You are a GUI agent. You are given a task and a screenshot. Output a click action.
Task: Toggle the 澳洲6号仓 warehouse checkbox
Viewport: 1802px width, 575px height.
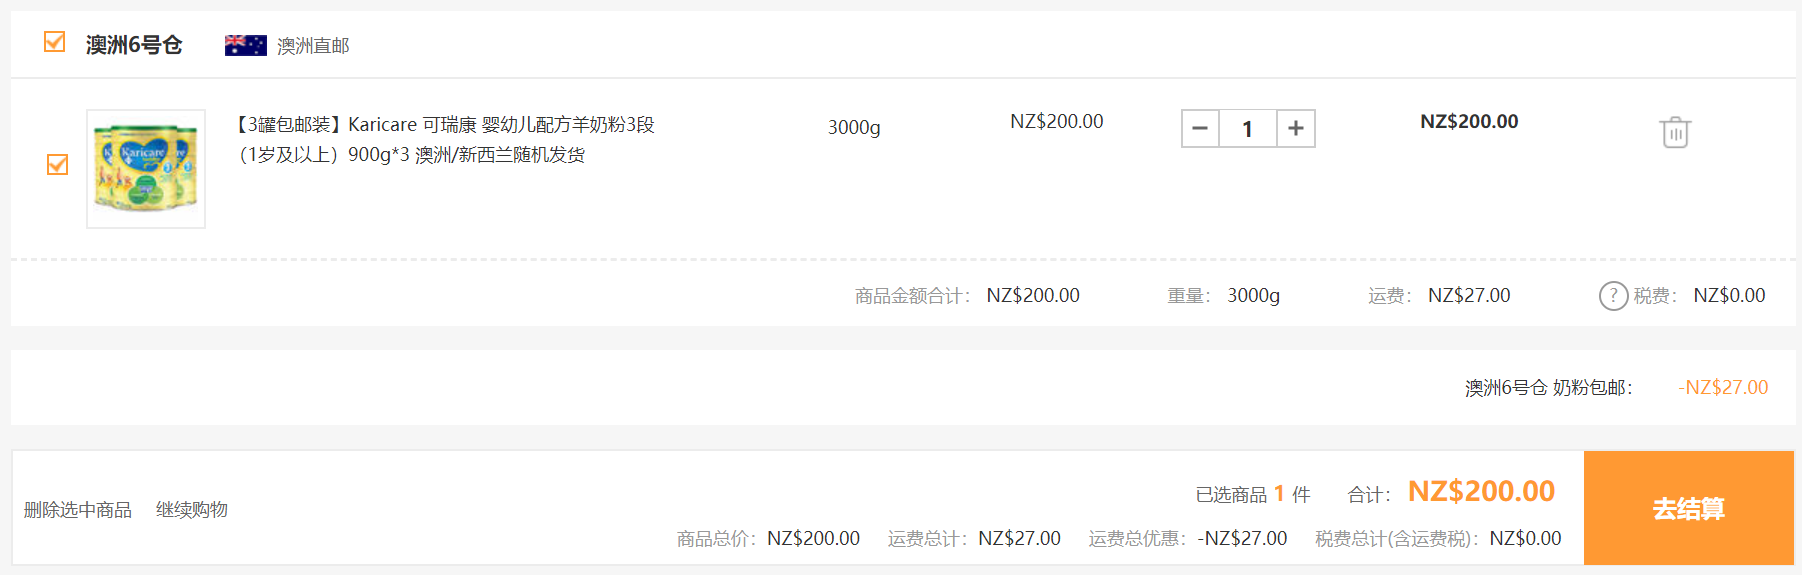[55, 41]
